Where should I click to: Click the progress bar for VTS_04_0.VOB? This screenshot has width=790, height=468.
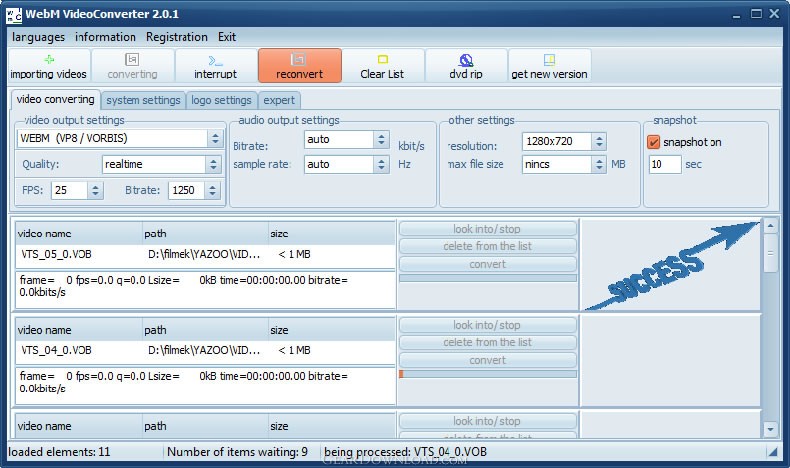(x=488, y=374)
